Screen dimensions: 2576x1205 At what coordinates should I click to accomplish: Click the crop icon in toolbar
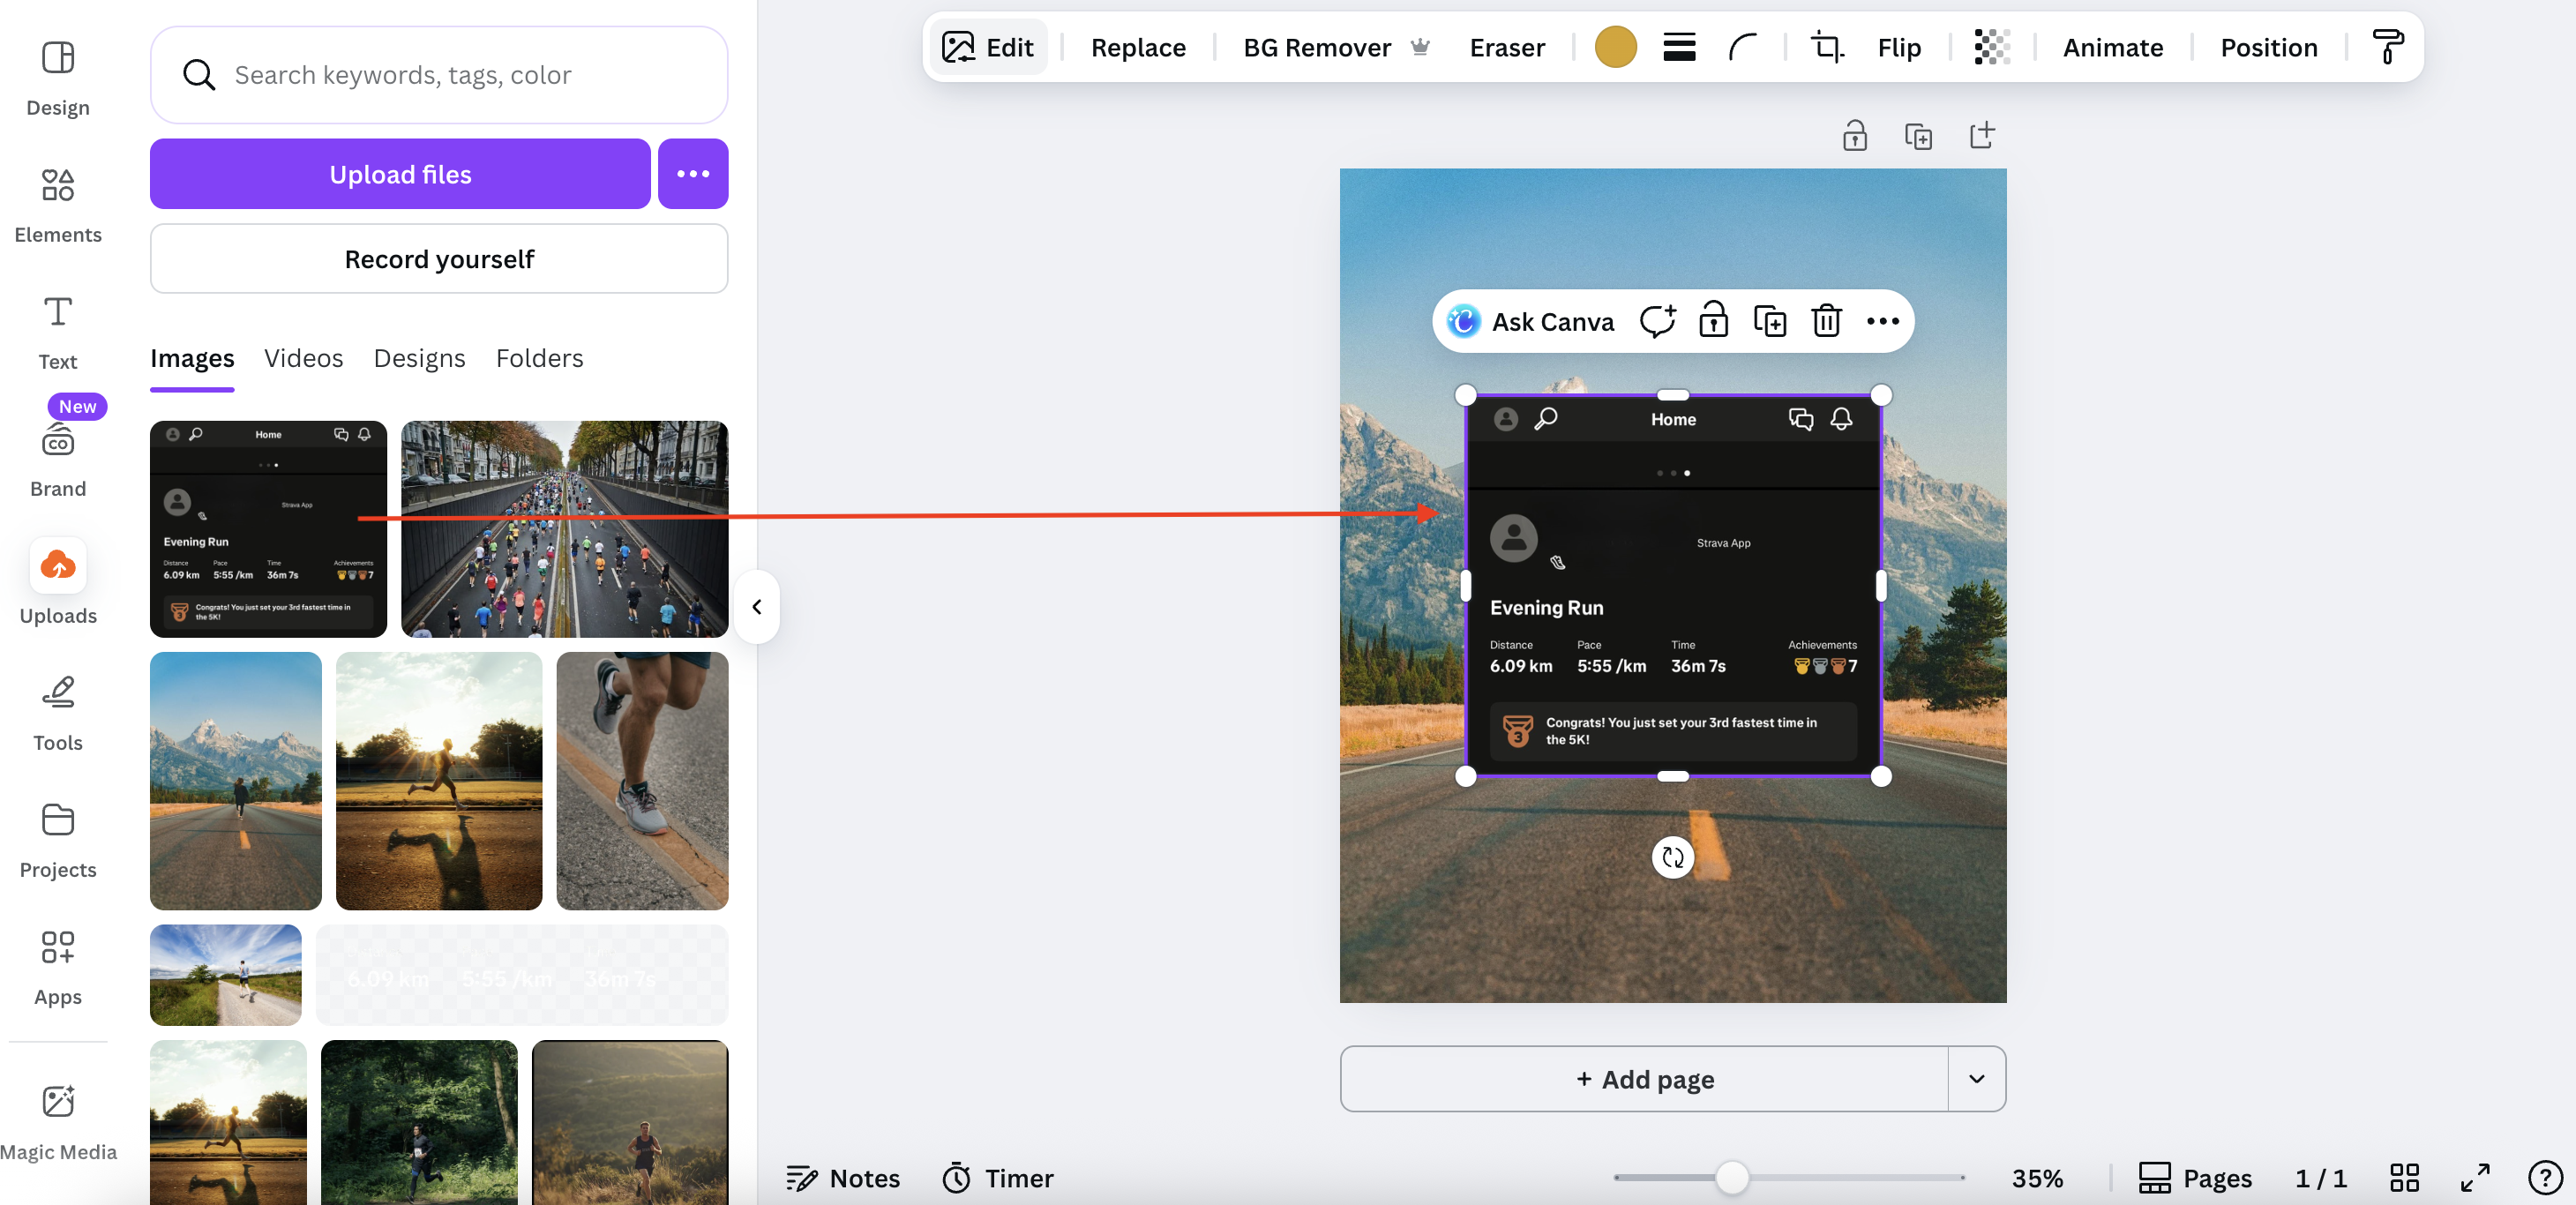[1827, 47]
